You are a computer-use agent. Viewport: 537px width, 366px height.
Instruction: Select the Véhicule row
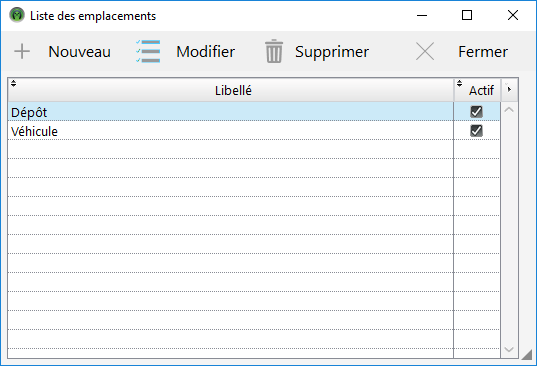[x=254, y=131]
